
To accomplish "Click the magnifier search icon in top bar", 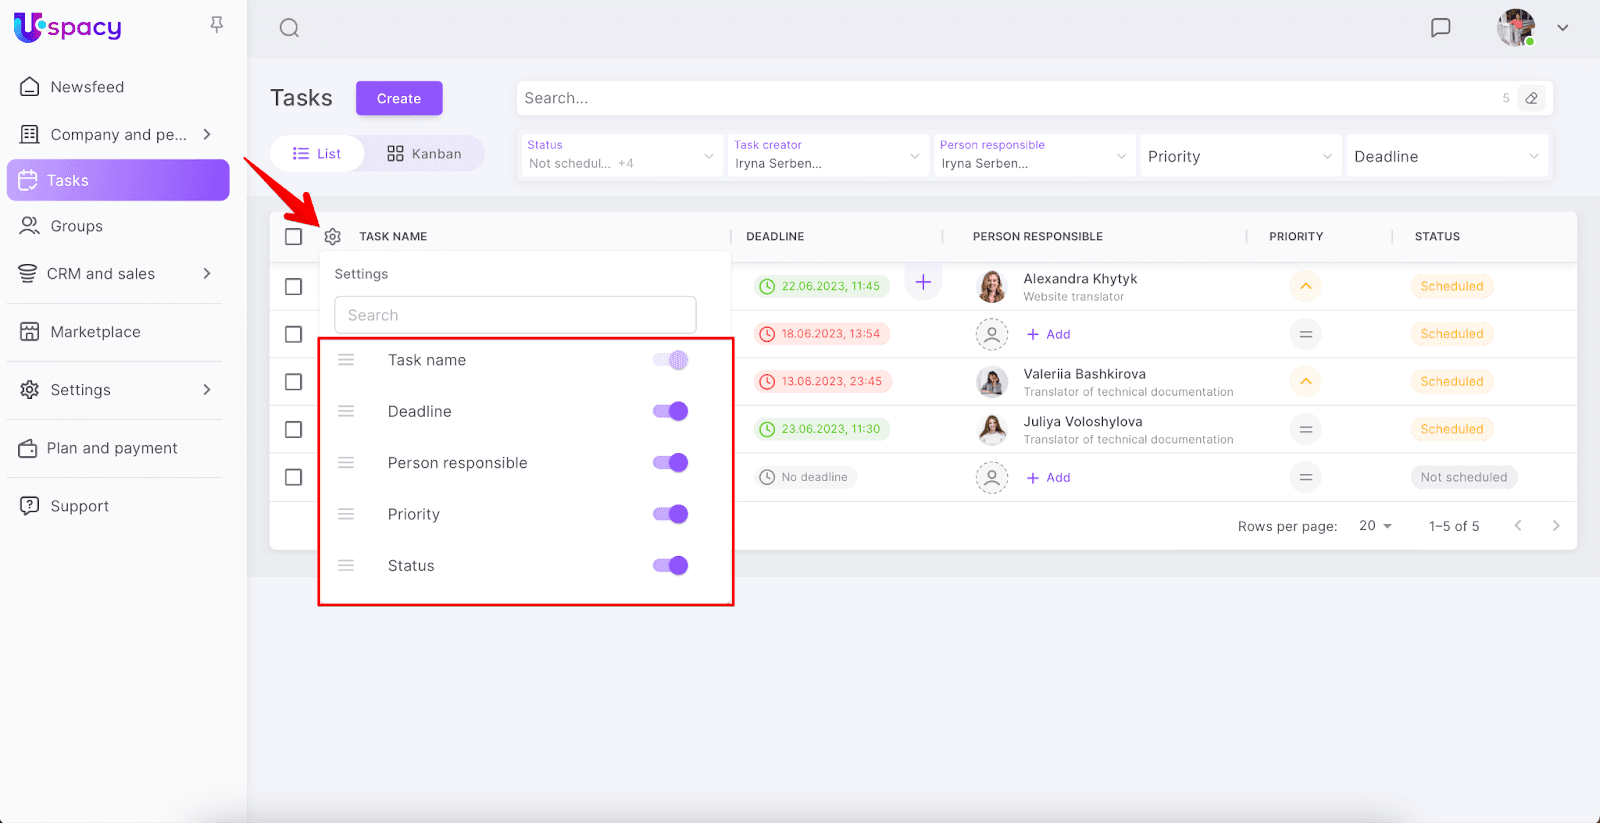I will pos(289,28).
